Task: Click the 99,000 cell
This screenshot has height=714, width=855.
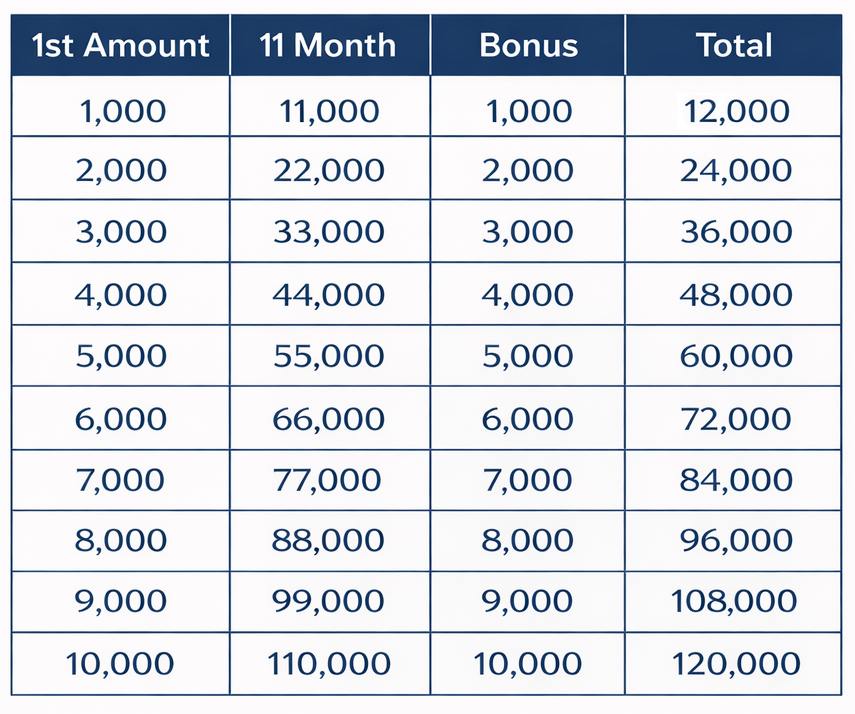Action: point(329,602)
